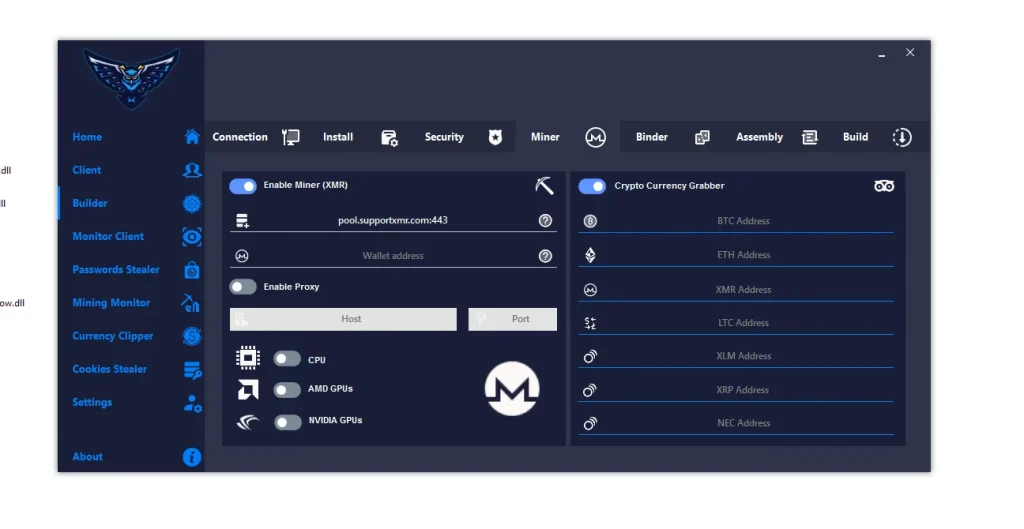Open Settings from the sidebar

tap(92, 402)
